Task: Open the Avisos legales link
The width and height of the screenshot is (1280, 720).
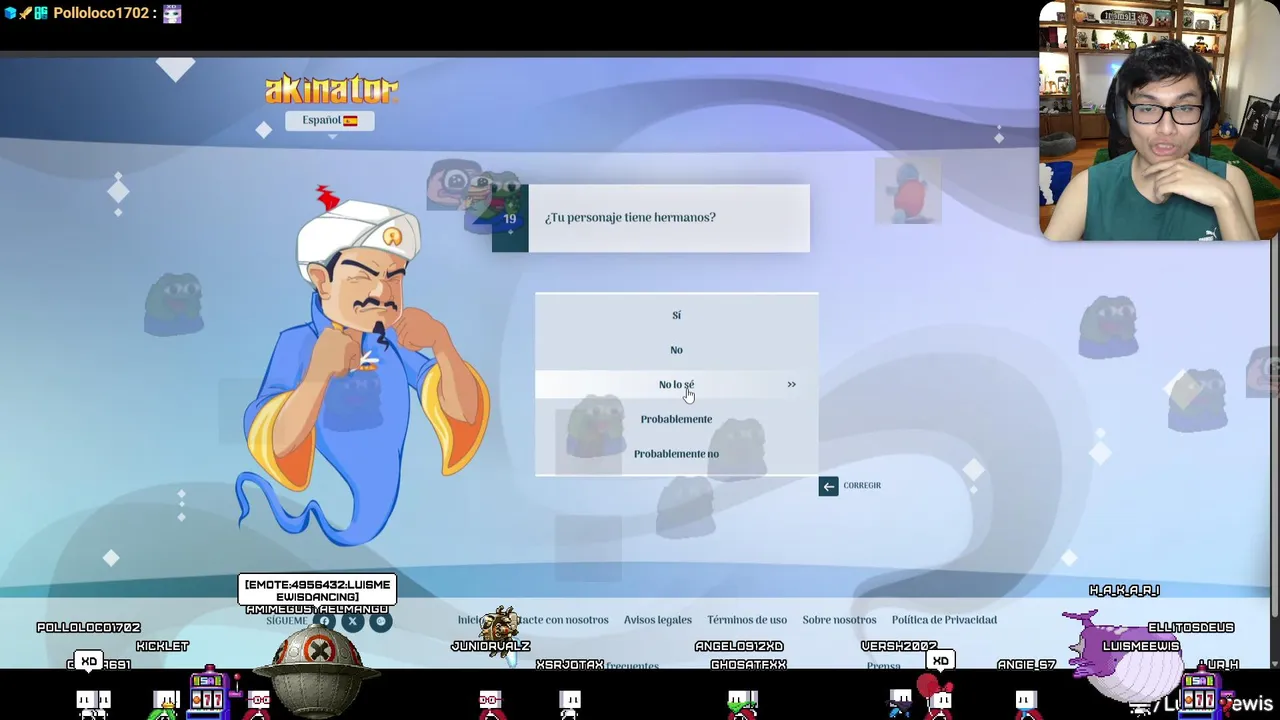Action: [658, 620]
